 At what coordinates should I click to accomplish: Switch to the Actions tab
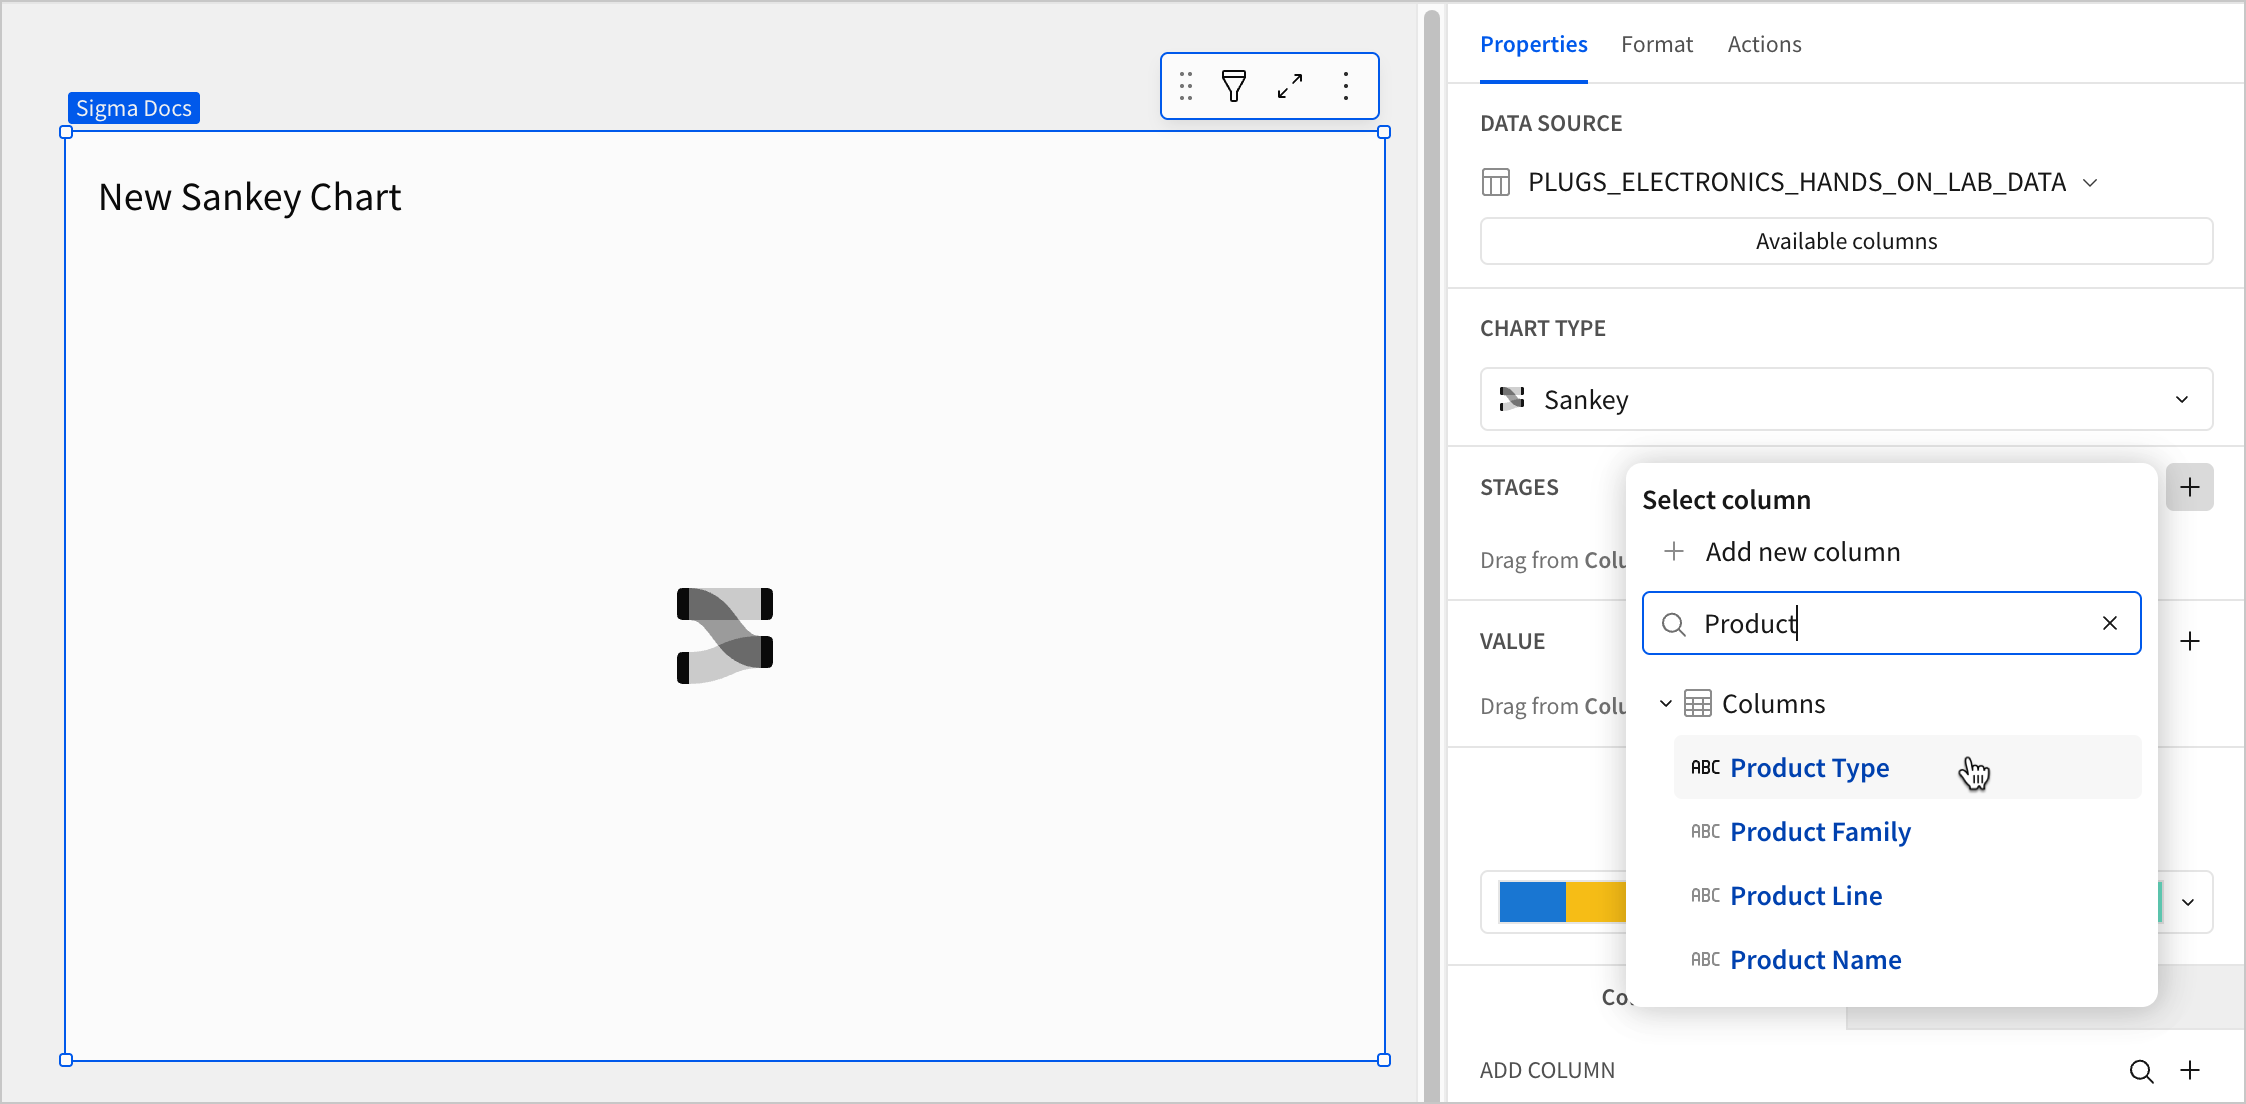coord(1764,44)
